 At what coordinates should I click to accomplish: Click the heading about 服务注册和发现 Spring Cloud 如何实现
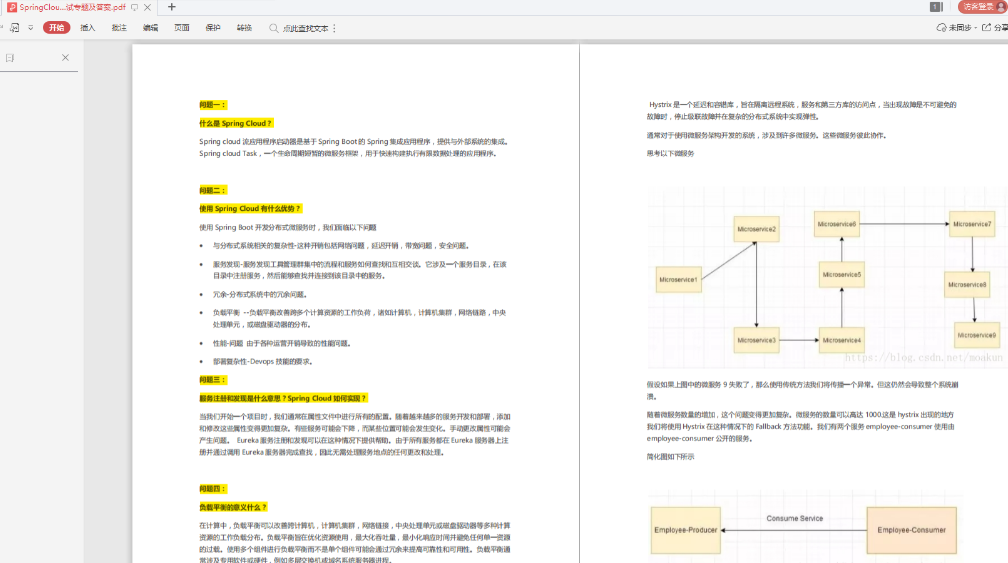tap(283, 398)
